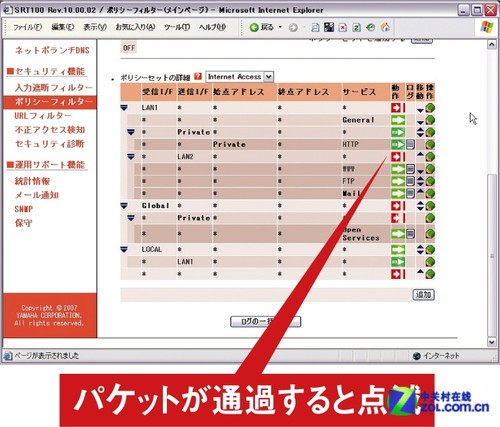Screen dimensions: 500x427
Task: Click the move-up arrow in FTP row
Action: [x=420, y=178]
